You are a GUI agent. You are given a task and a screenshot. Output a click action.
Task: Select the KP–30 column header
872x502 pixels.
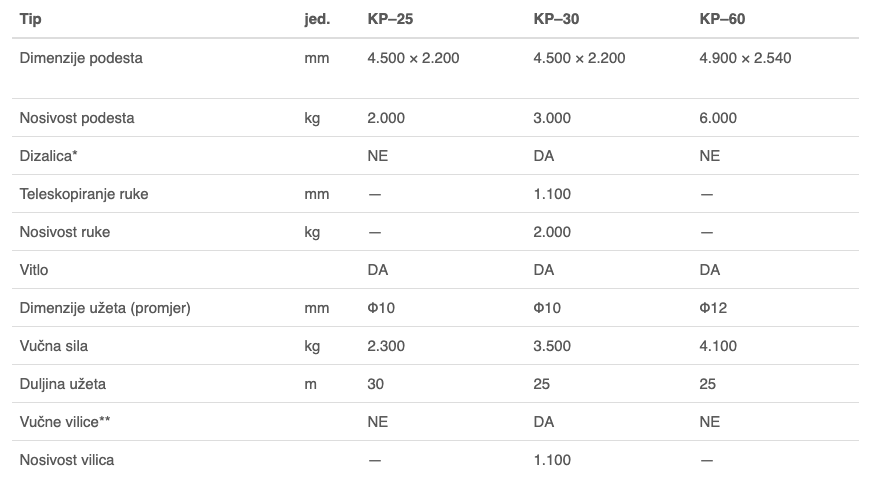pos(556,19)
